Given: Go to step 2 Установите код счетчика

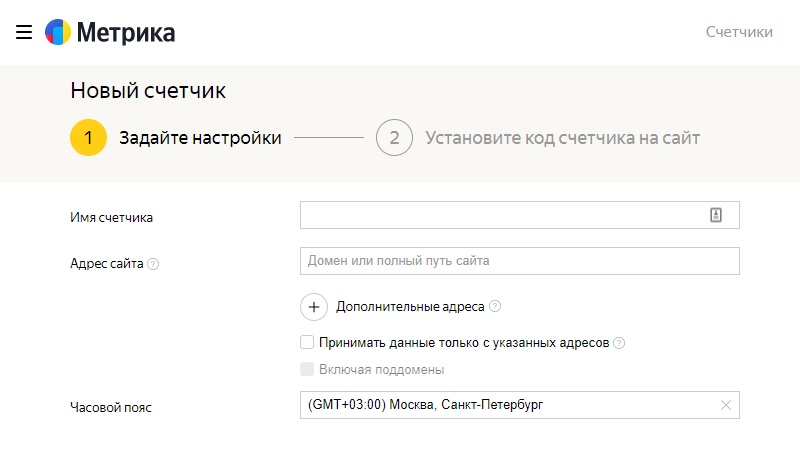Looking at the screenshot, I should pos(562,138).
